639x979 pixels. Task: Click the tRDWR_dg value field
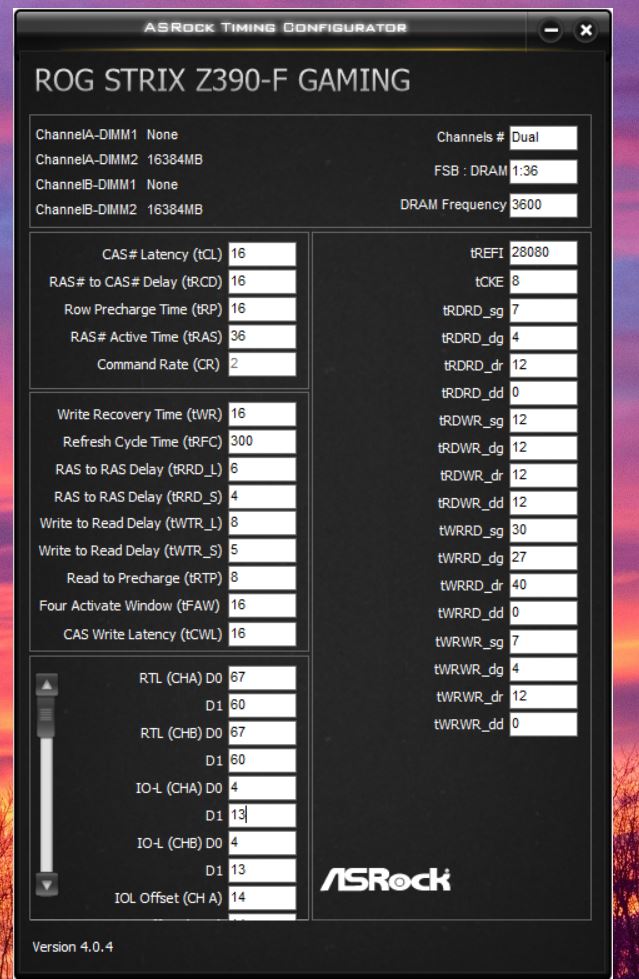coord(543,448)
